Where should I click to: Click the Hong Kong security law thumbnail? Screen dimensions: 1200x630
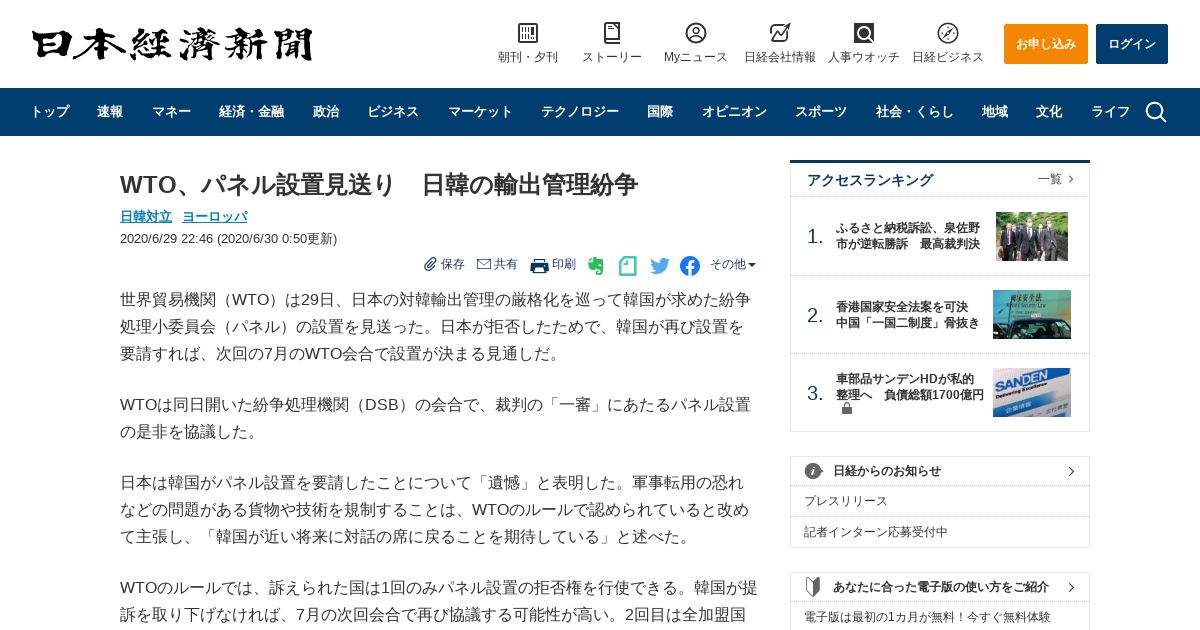pos(1032,315)
